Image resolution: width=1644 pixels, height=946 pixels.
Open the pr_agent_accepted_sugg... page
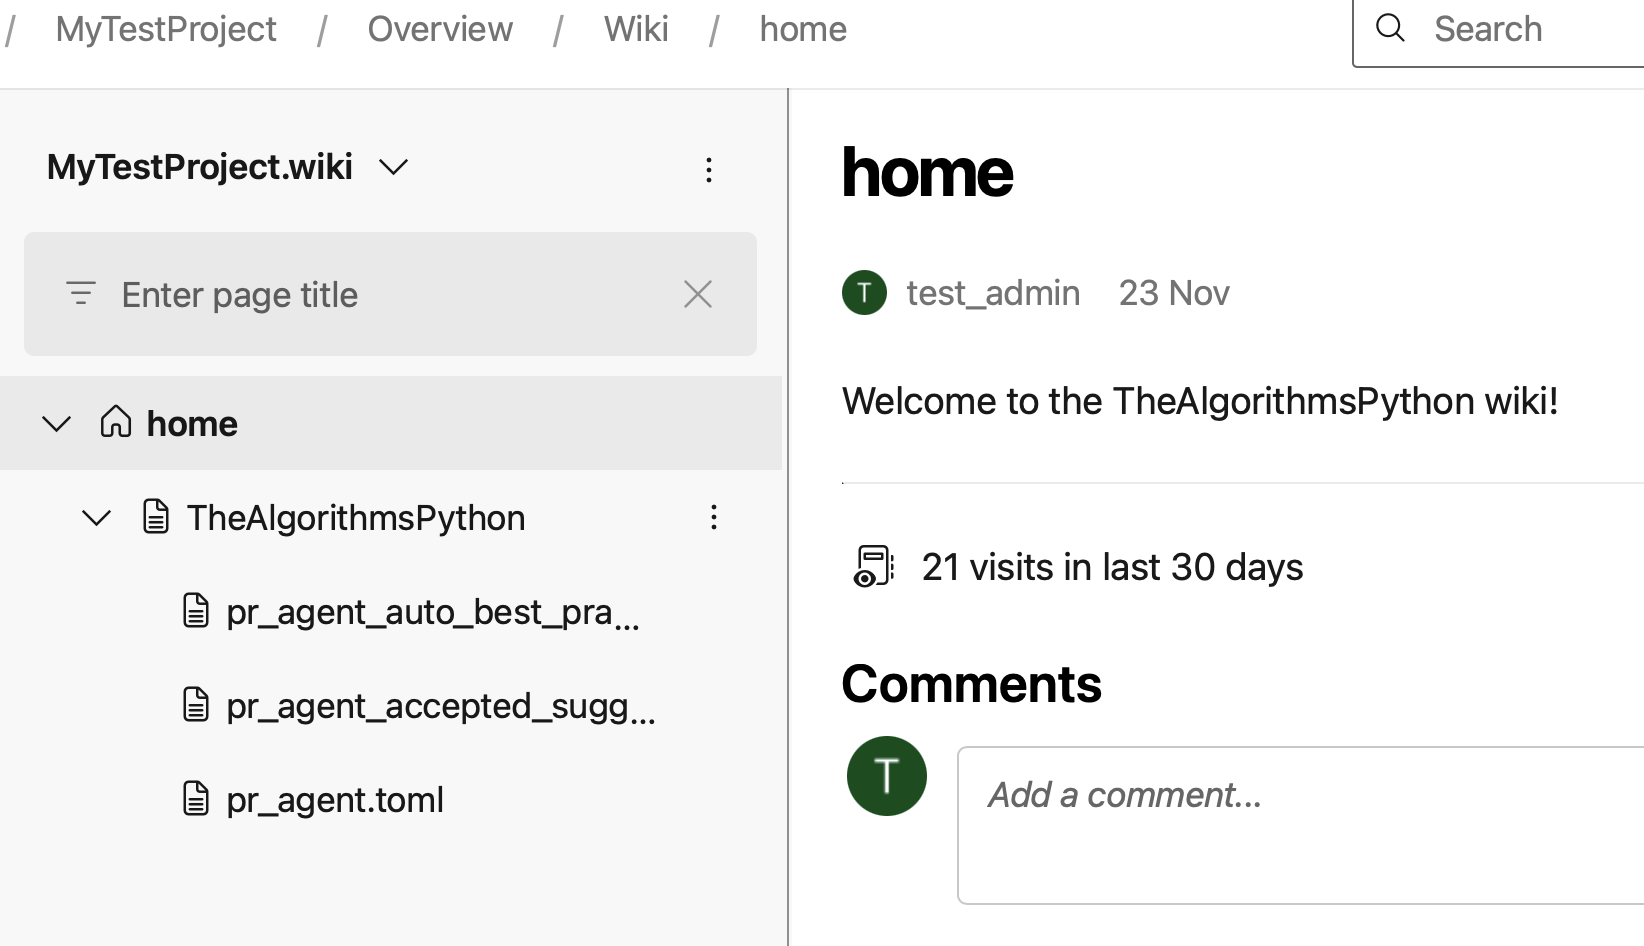pos(440,706)
